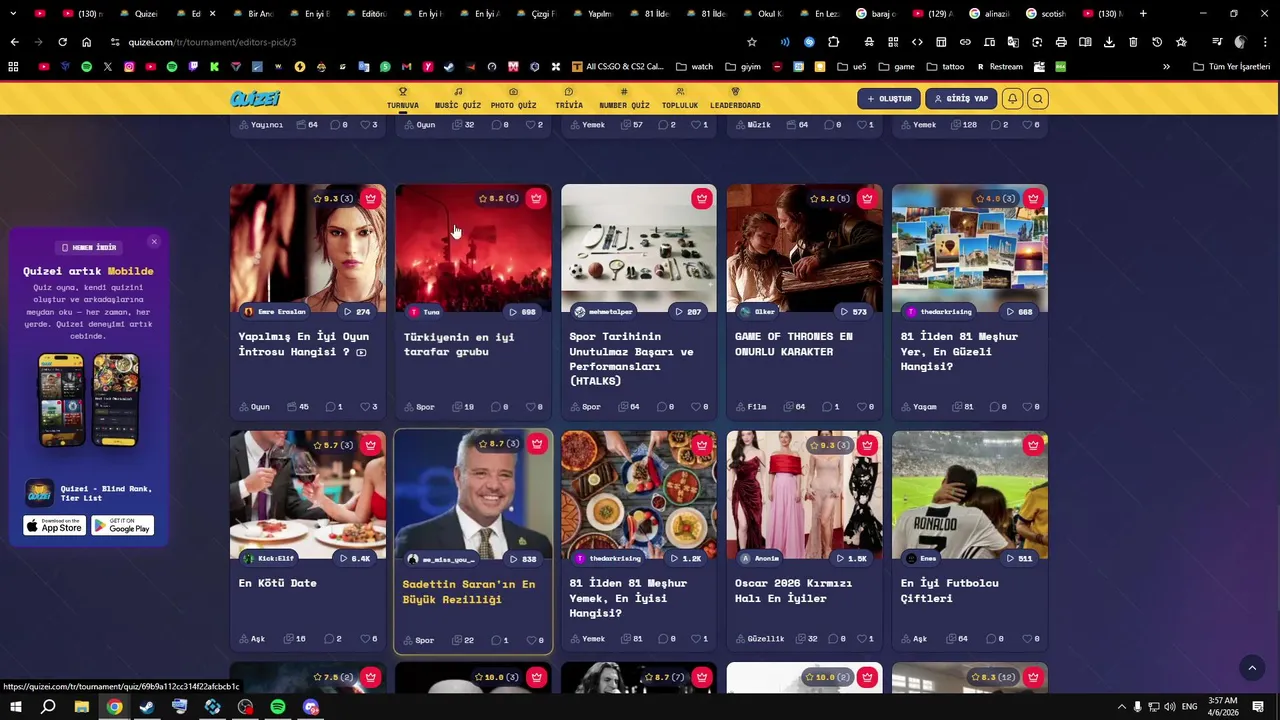
Task: Open the Photo Quiz tab
Action: coord(513,98)
